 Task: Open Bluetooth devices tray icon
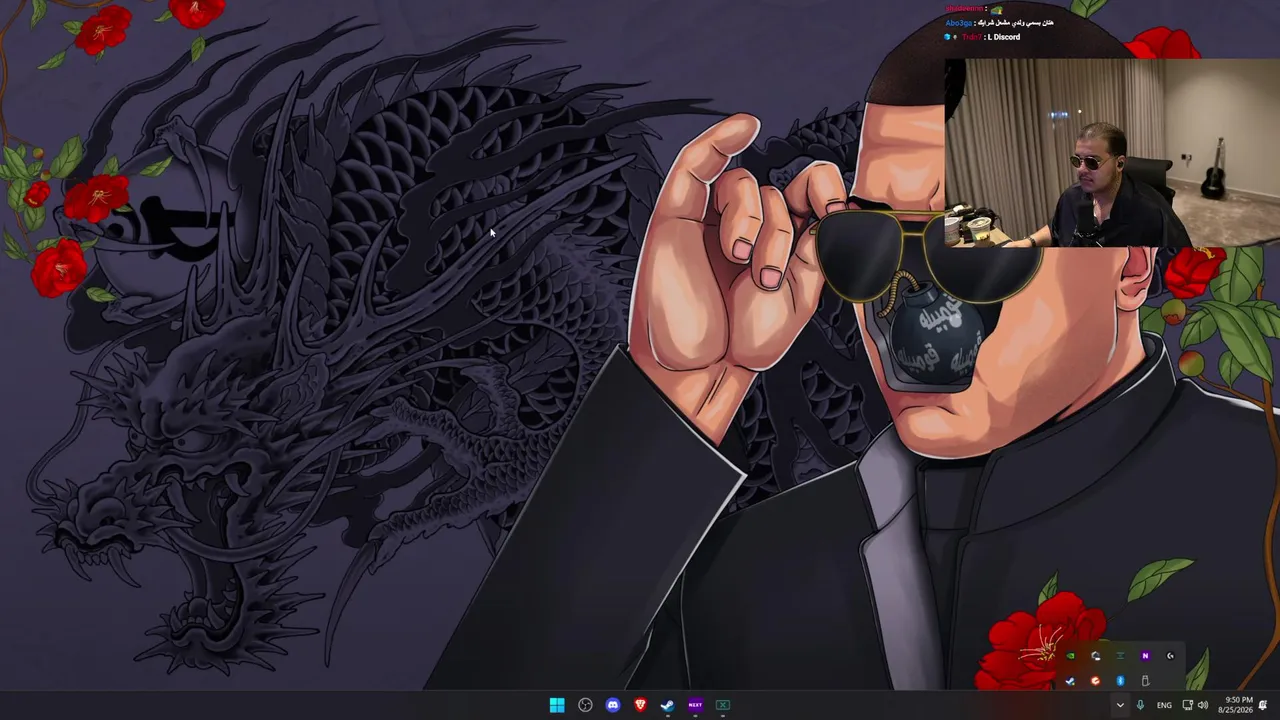[x=1120, y=681]
